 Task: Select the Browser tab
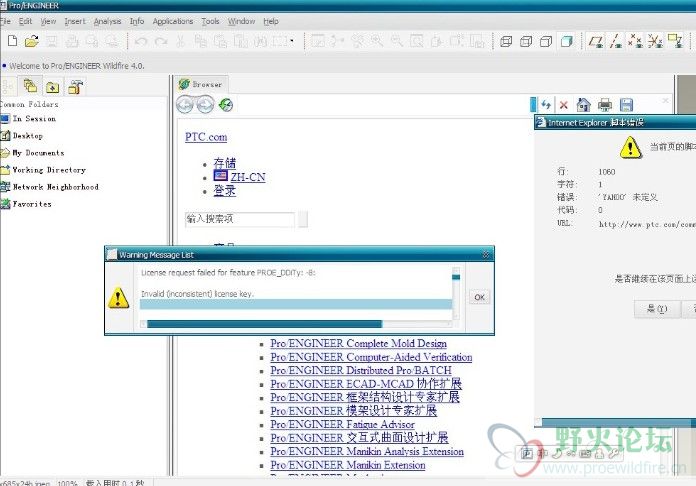pos(201,84)
